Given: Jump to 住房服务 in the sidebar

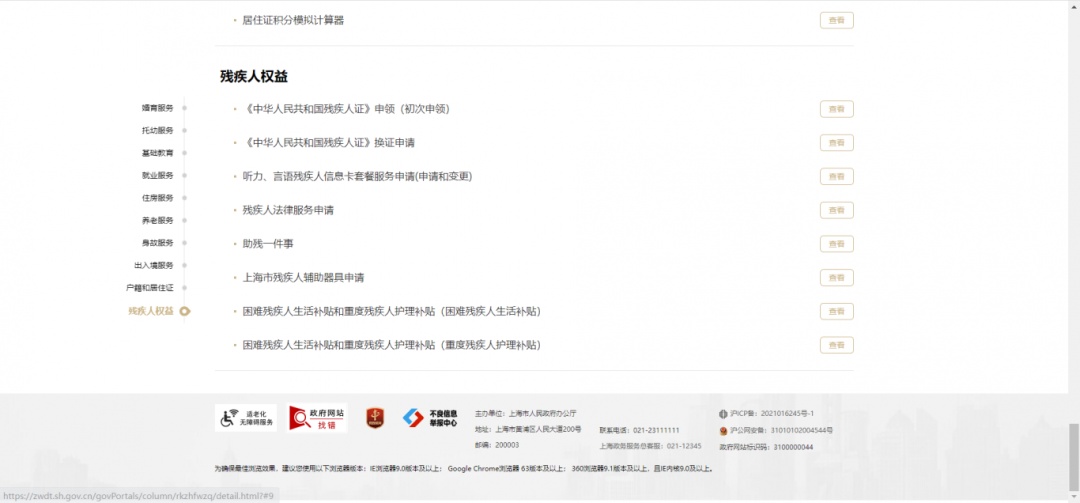Looking at the screenshot, I should click(158, 198).
